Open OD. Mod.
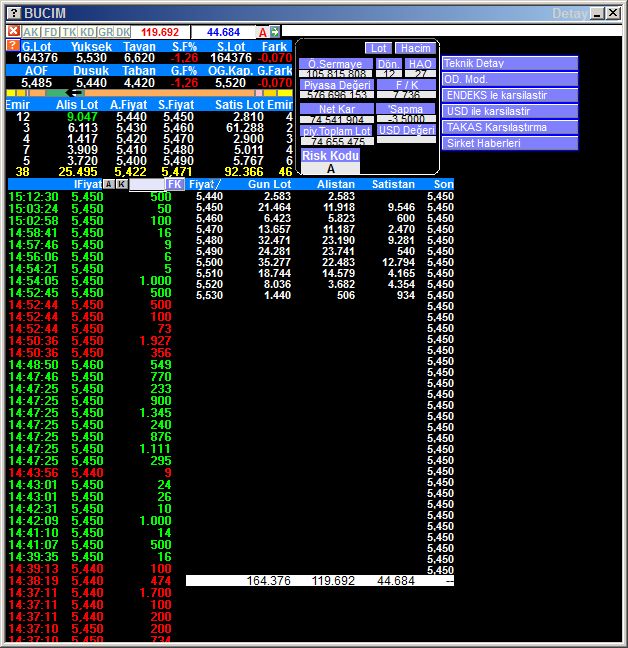 [x=509, y=79]
